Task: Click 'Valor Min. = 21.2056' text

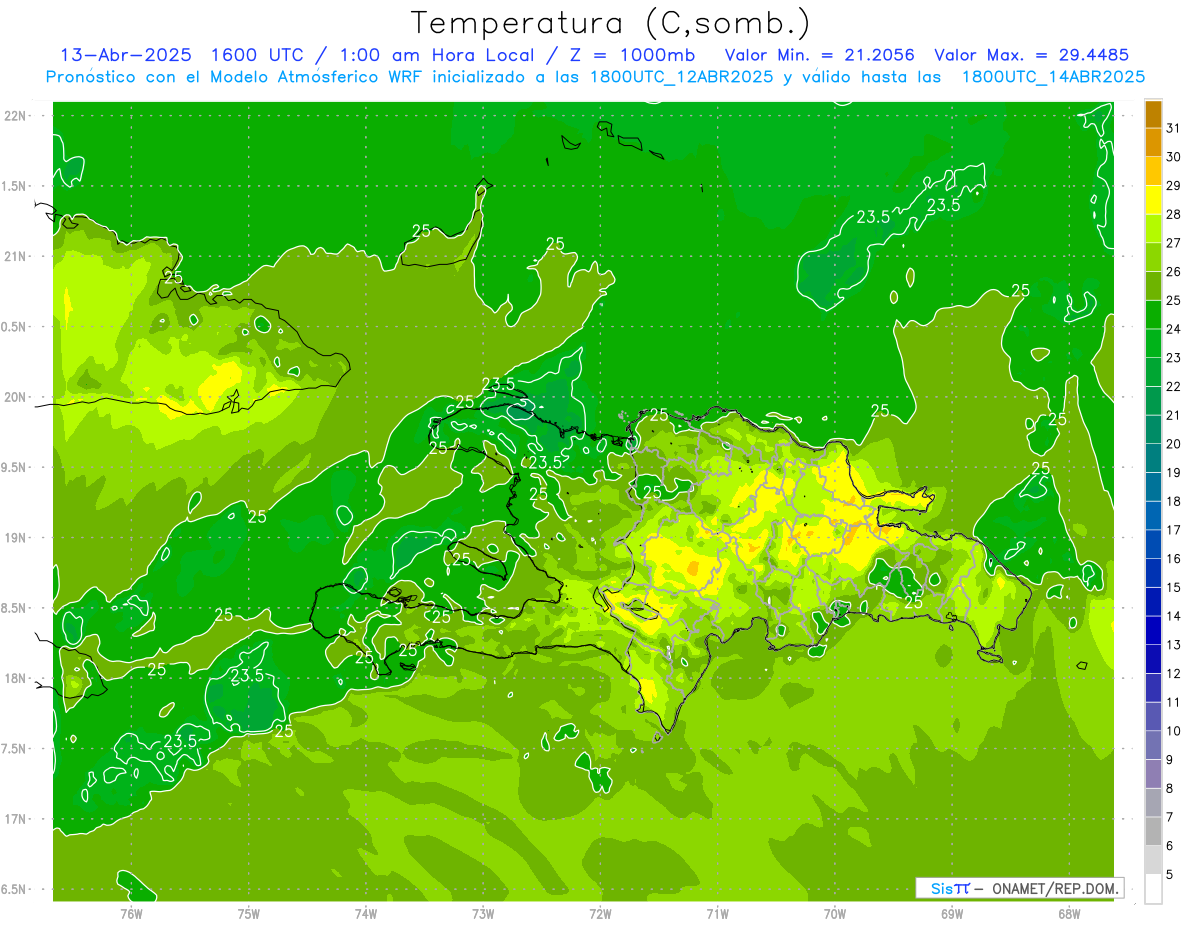Action: coord(822,55)
